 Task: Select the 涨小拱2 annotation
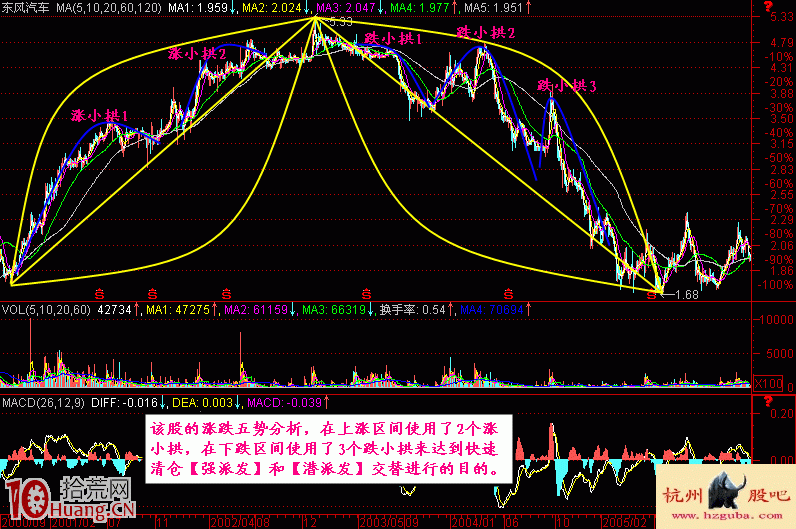(197, 53)
